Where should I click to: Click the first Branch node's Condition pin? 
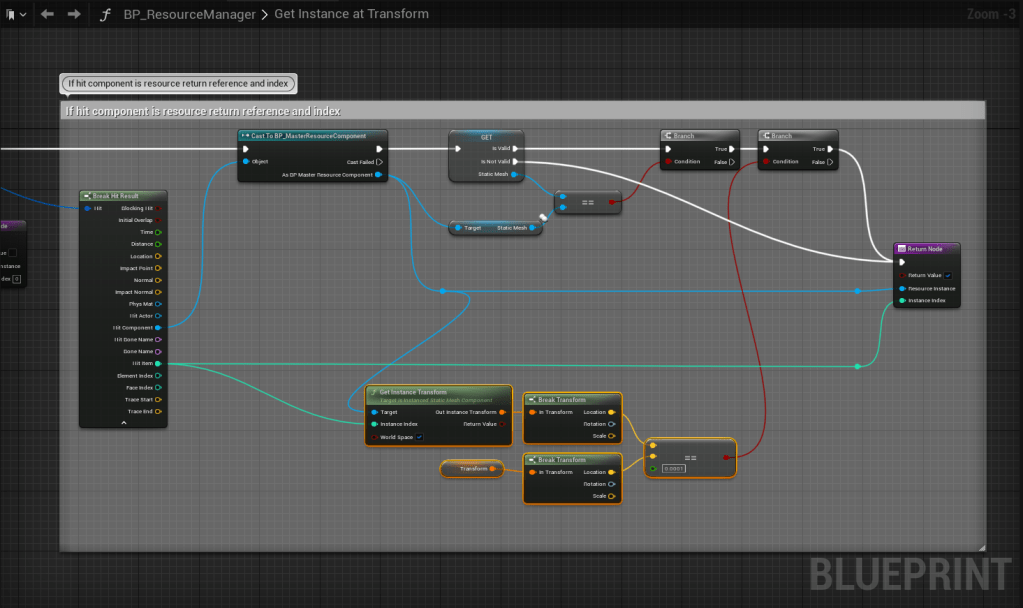click(x=668, y=161)
